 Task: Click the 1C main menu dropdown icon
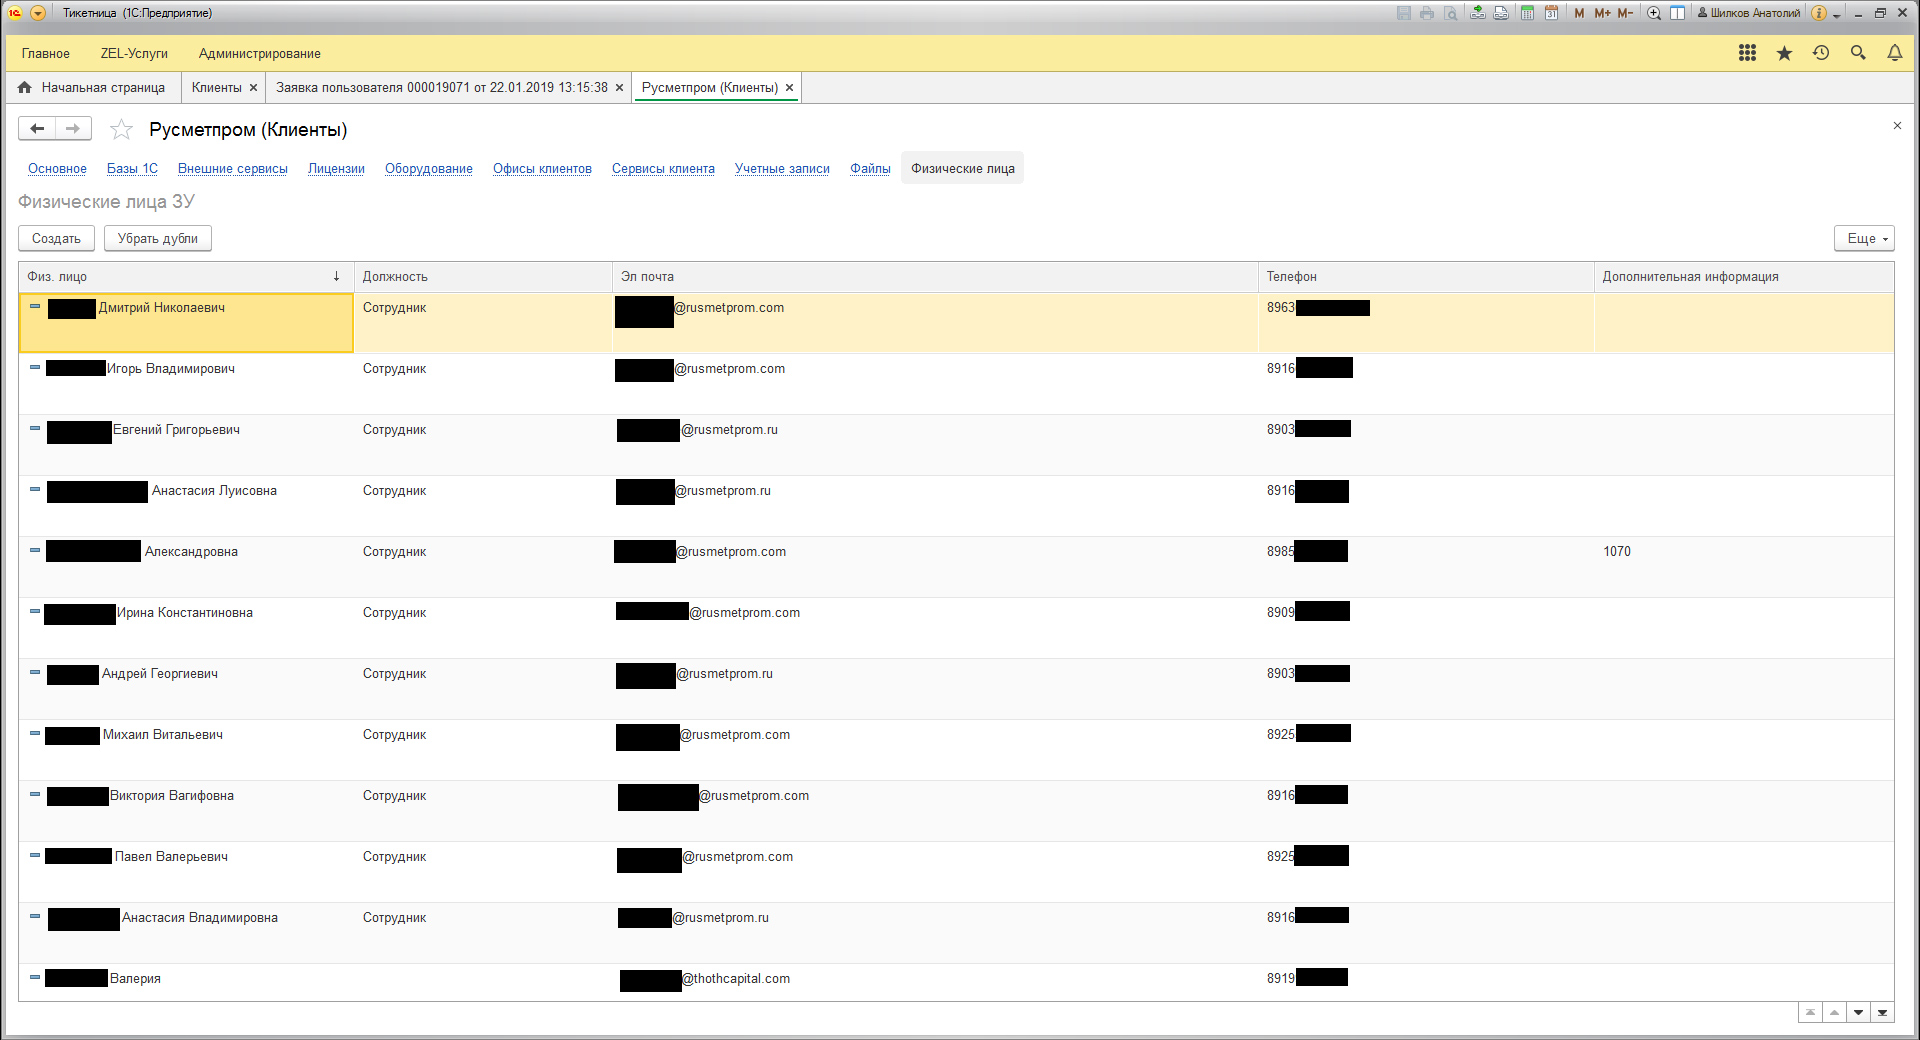click(38, 13)
